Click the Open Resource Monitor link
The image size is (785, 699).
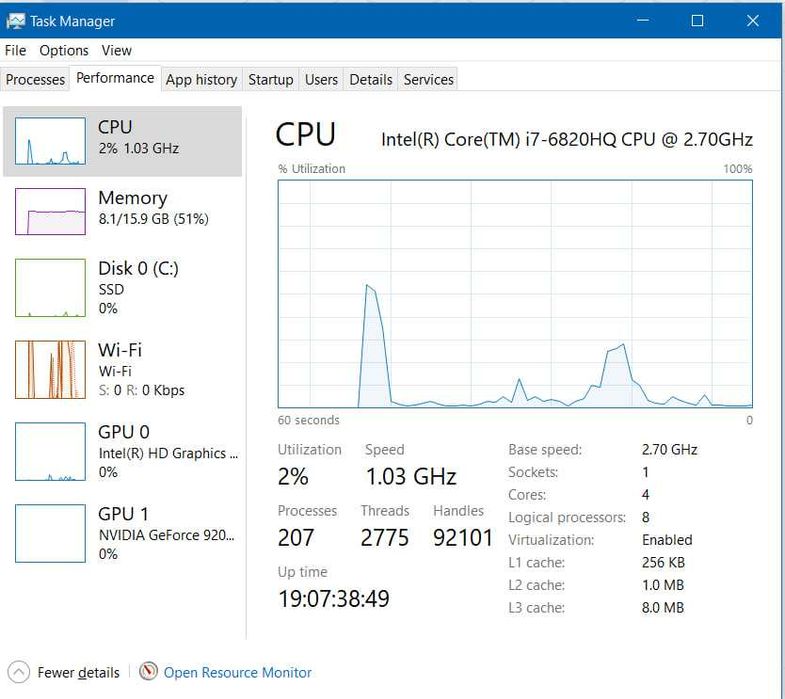[x=237, y=673]
